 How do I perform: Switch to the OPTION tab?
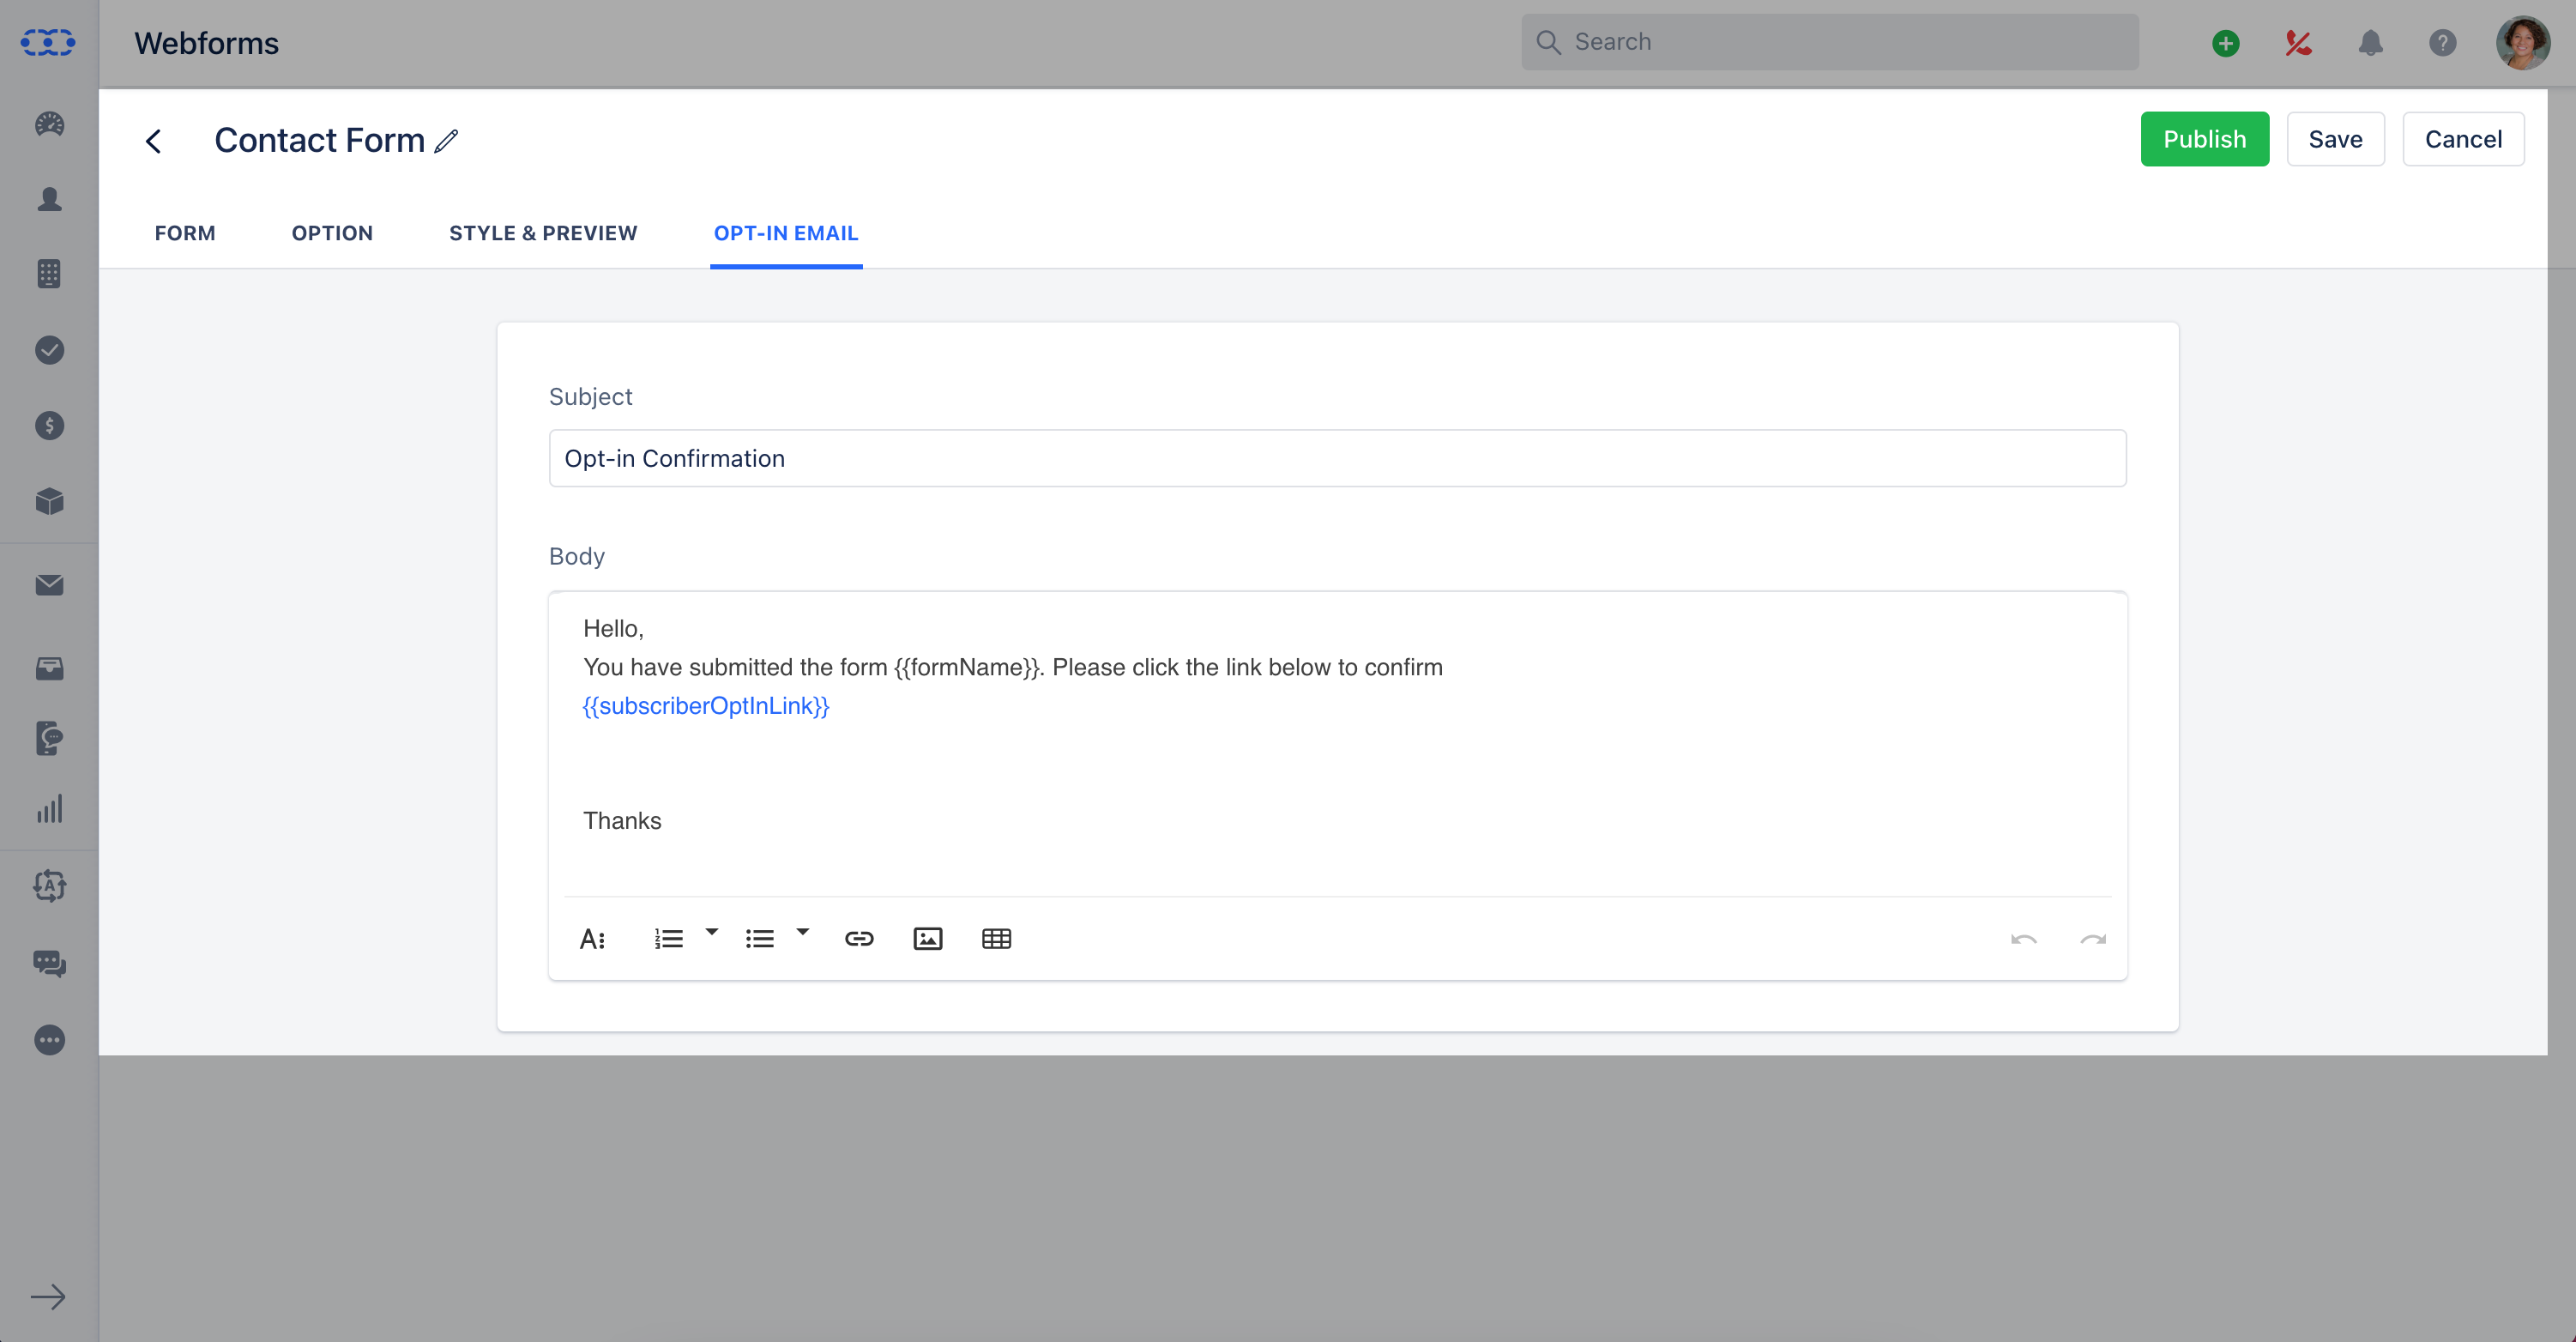(x=332, y=233)
